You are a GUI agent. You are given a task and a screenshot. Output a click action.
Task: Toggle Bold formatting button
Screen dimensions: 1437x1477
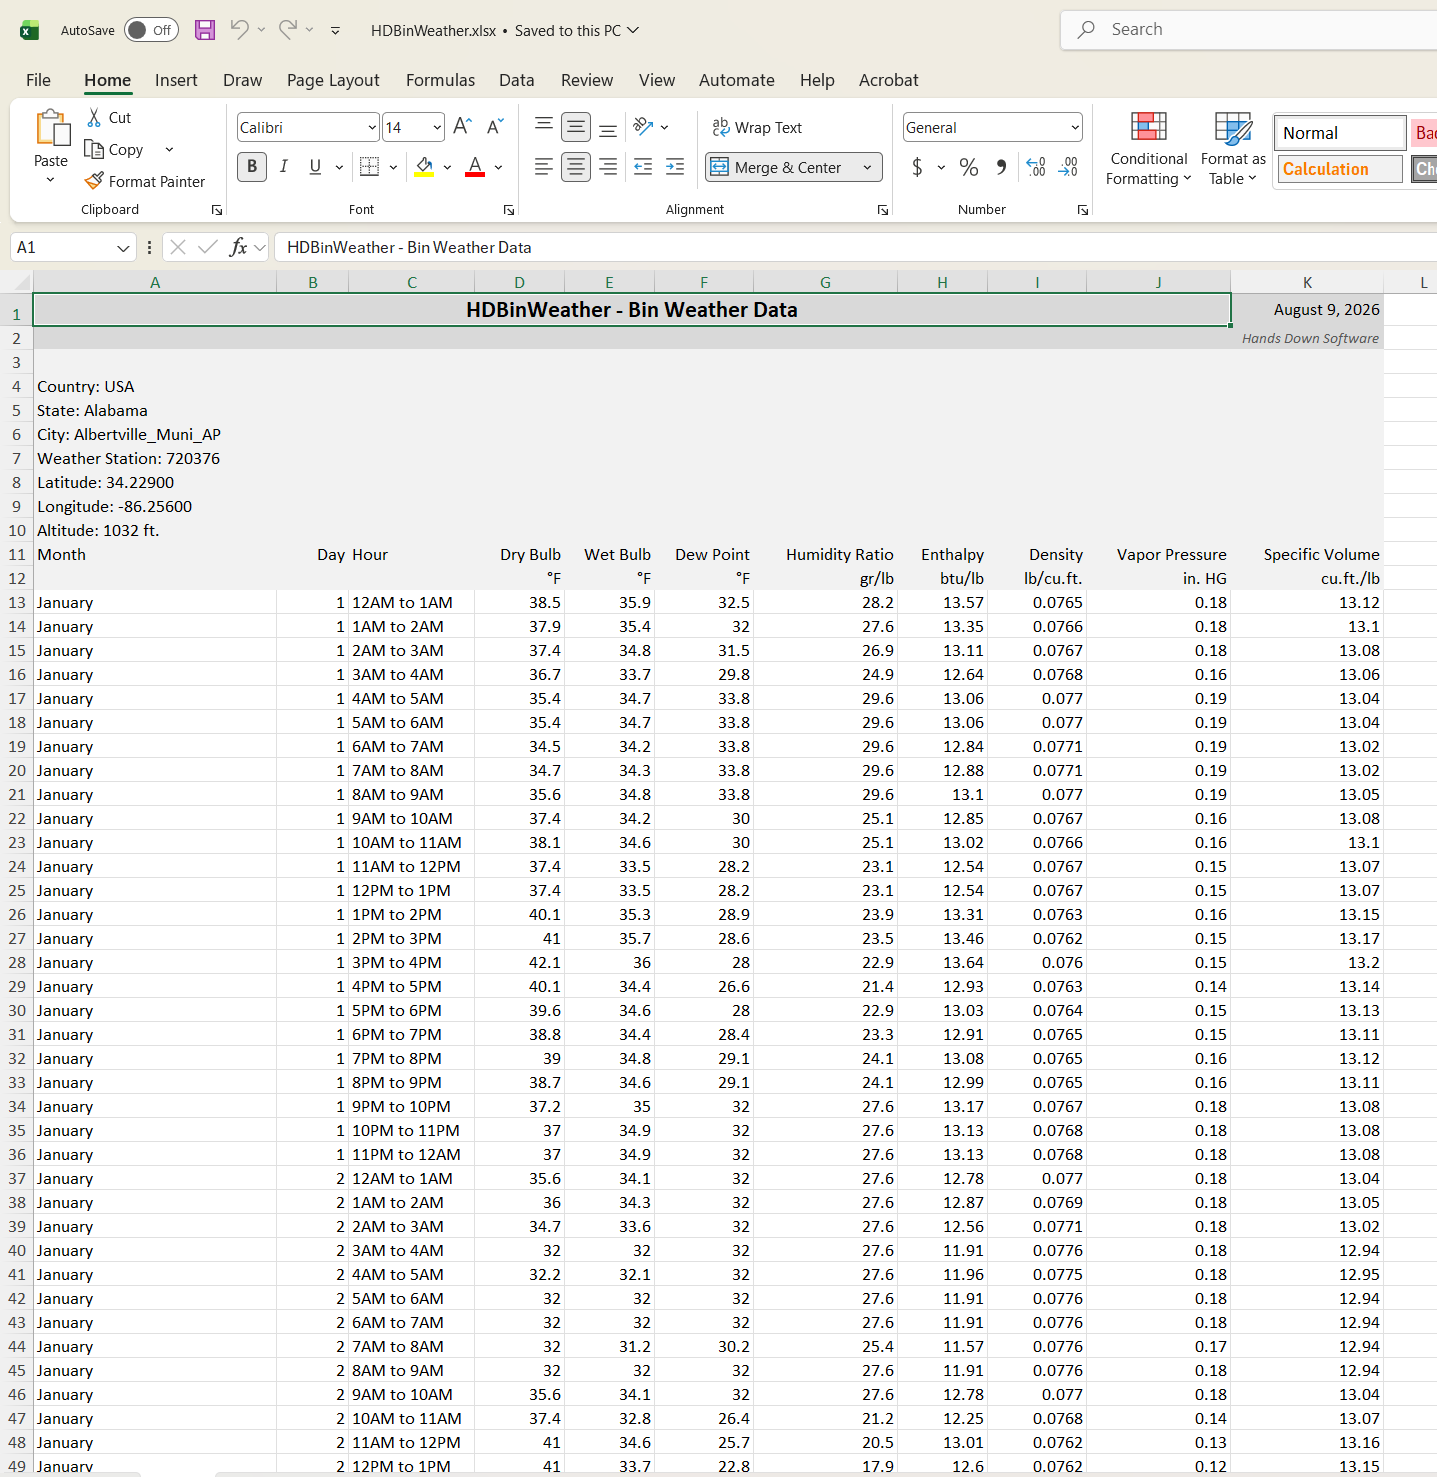pyautogui.click(x=252, y=167)
